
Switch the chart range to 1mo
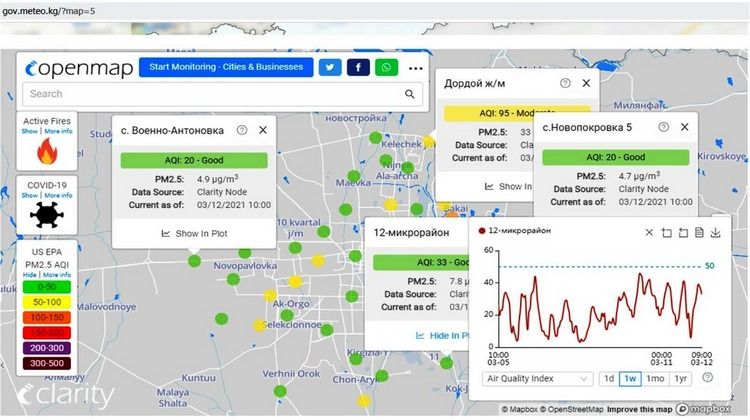tap(656, 379)
